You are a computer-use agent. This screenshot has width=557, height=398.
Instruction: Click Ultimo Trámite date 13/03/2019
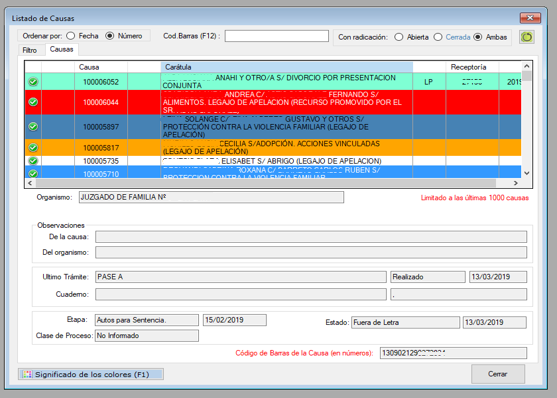tap(498, 277)
